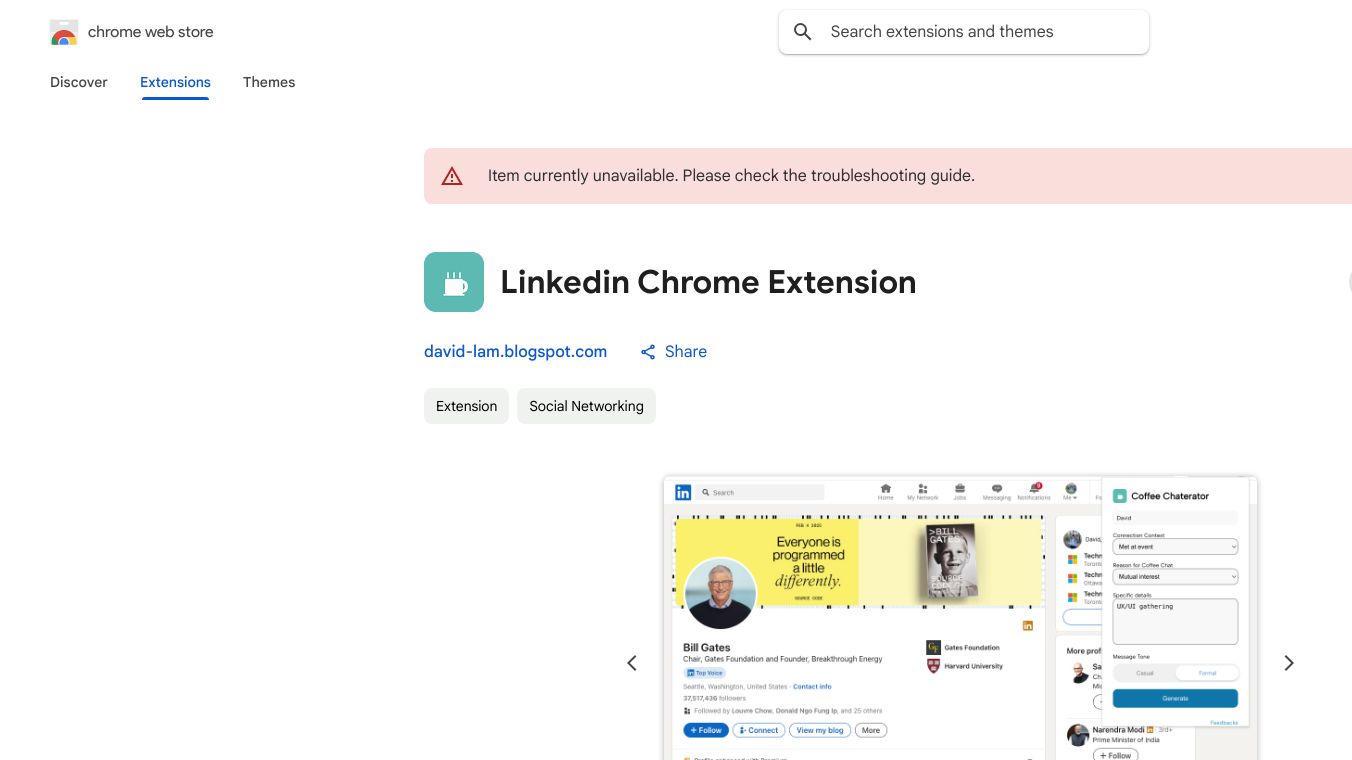Viewport: 1352px width, 760px height.
Task: Select the Formal message tone option
Action: coord(1207,673)
